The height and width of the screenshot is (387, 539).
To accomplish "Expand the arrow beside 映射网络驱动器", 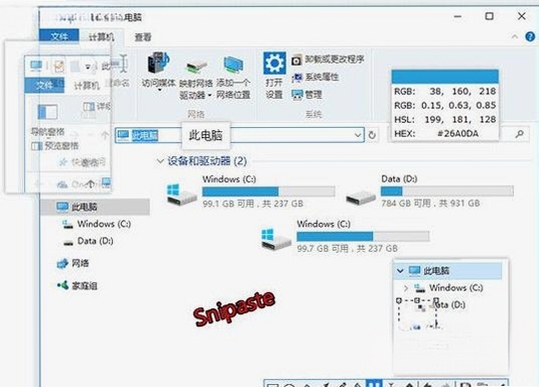I will pyautogui.click(x=209, y=95).
